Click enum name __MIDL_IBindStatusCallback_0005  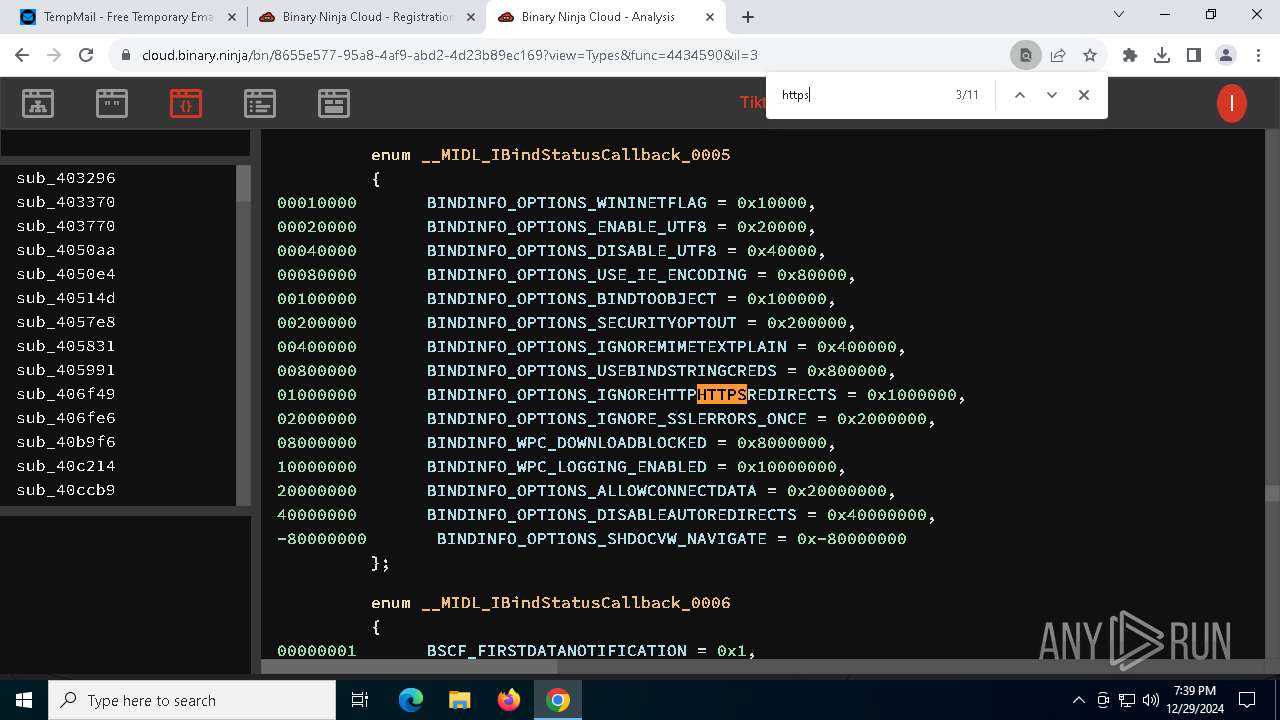(576, 154)
